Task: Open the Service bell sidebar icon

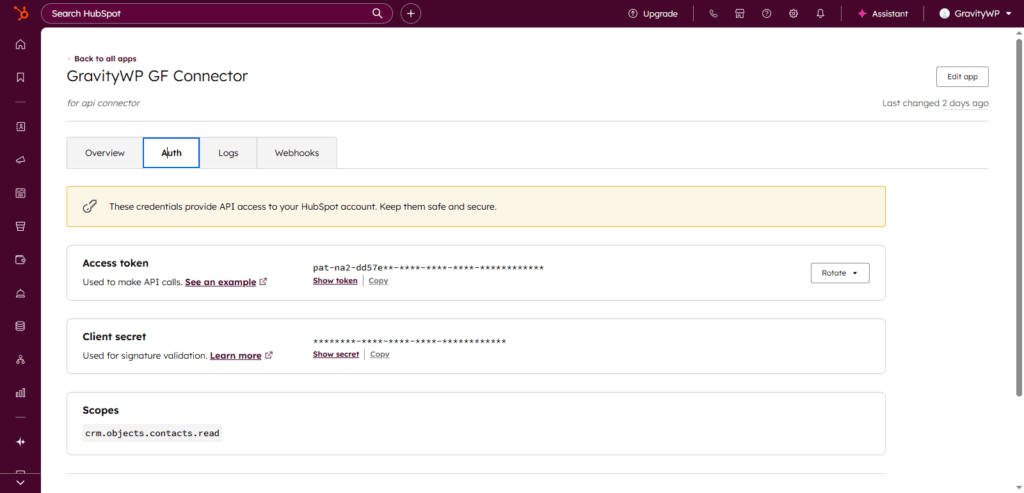Action: [20, 293]
